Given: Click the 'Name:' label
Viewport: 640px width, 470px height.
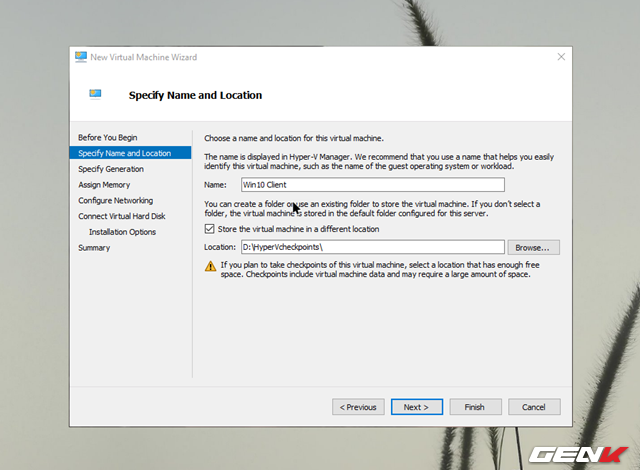Looking at the screenshot, I should point(215,185).
